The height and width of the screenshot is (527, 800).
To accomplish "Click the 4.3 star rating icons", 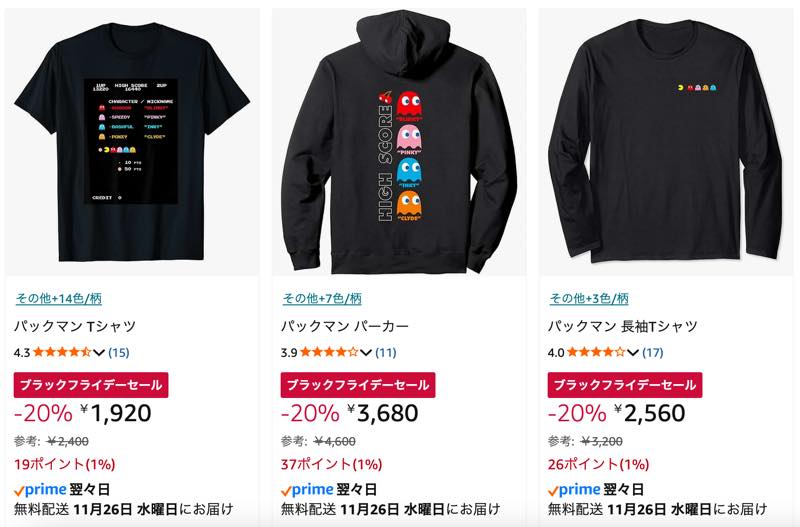I will [62, 352].
